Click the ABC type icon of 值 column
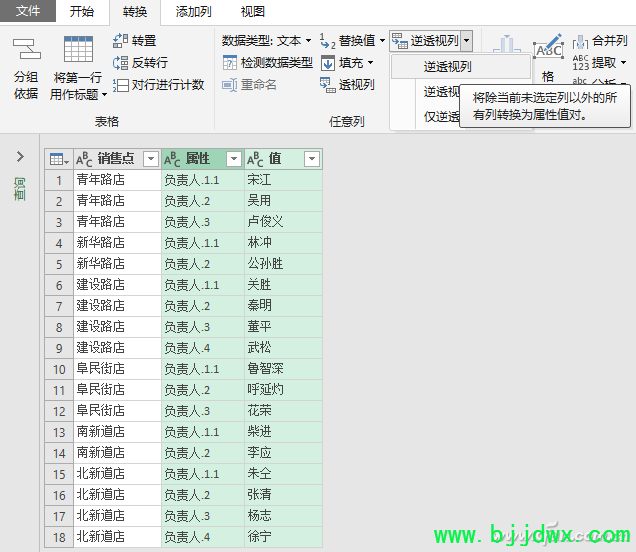Image resolution: width=636 pixels, height=552 pixels. click(255, 159)
